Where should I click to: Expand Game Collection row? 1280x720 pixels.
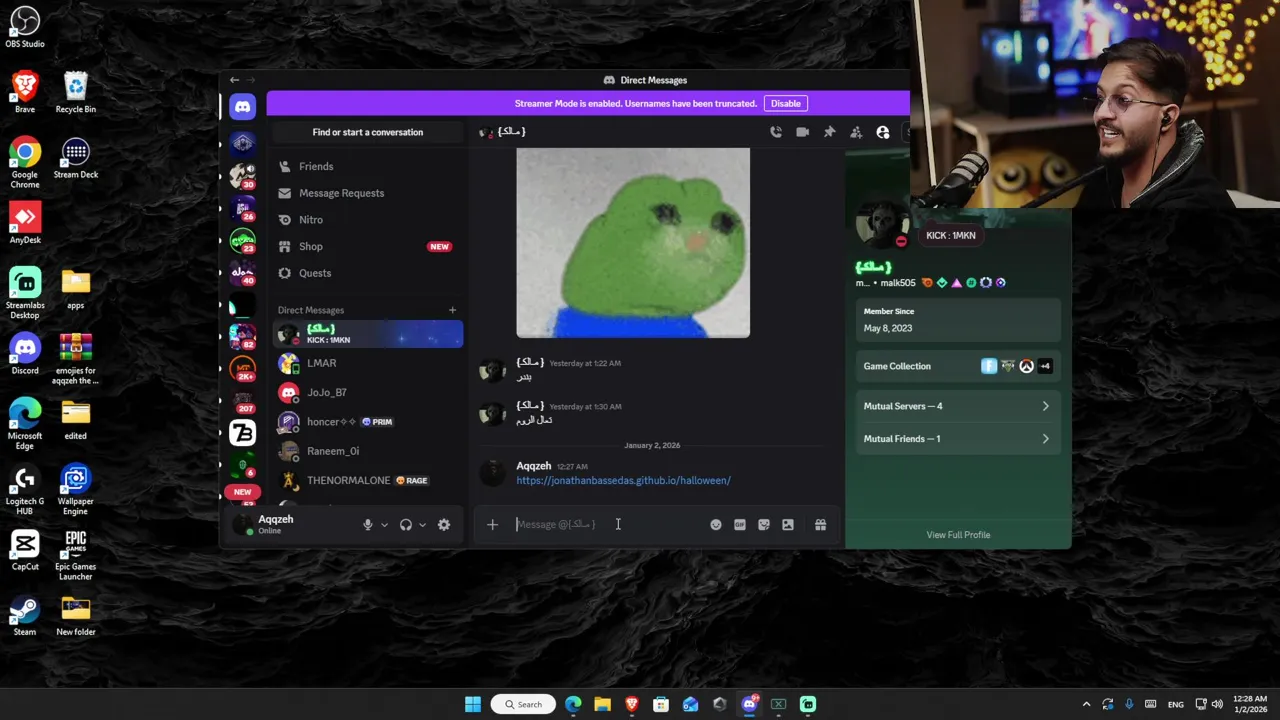pyautogui.click(x=958, y=366)
